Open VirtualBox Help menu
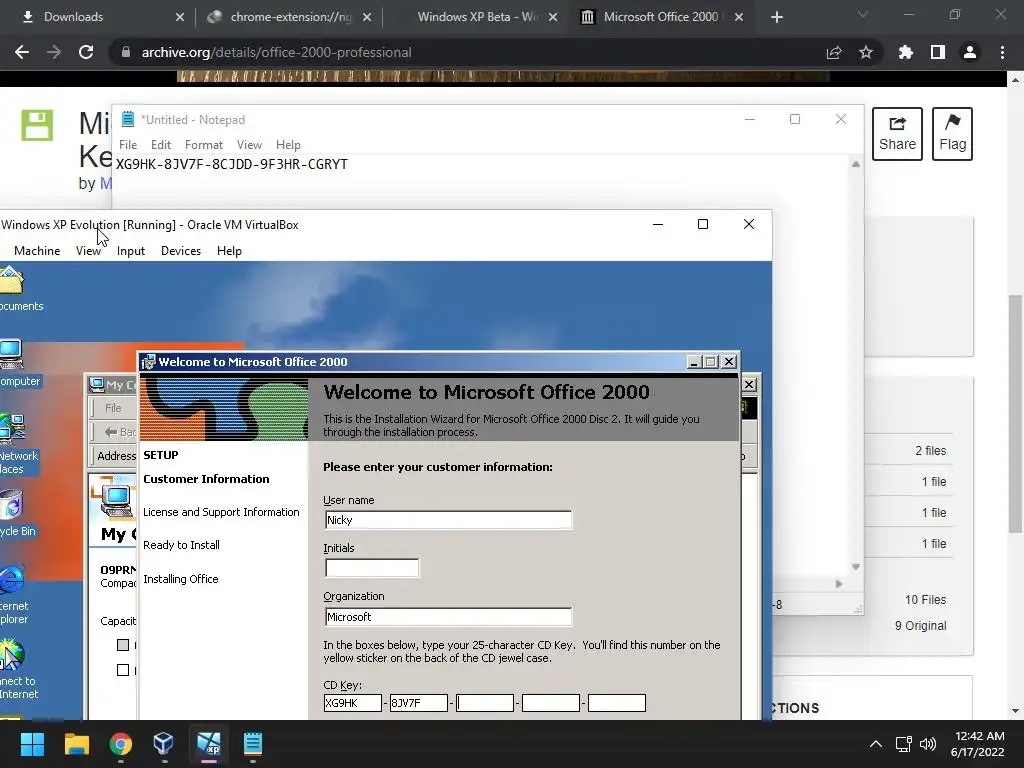Viewport: 1024px width, 768px height. [x=229, y=251]
